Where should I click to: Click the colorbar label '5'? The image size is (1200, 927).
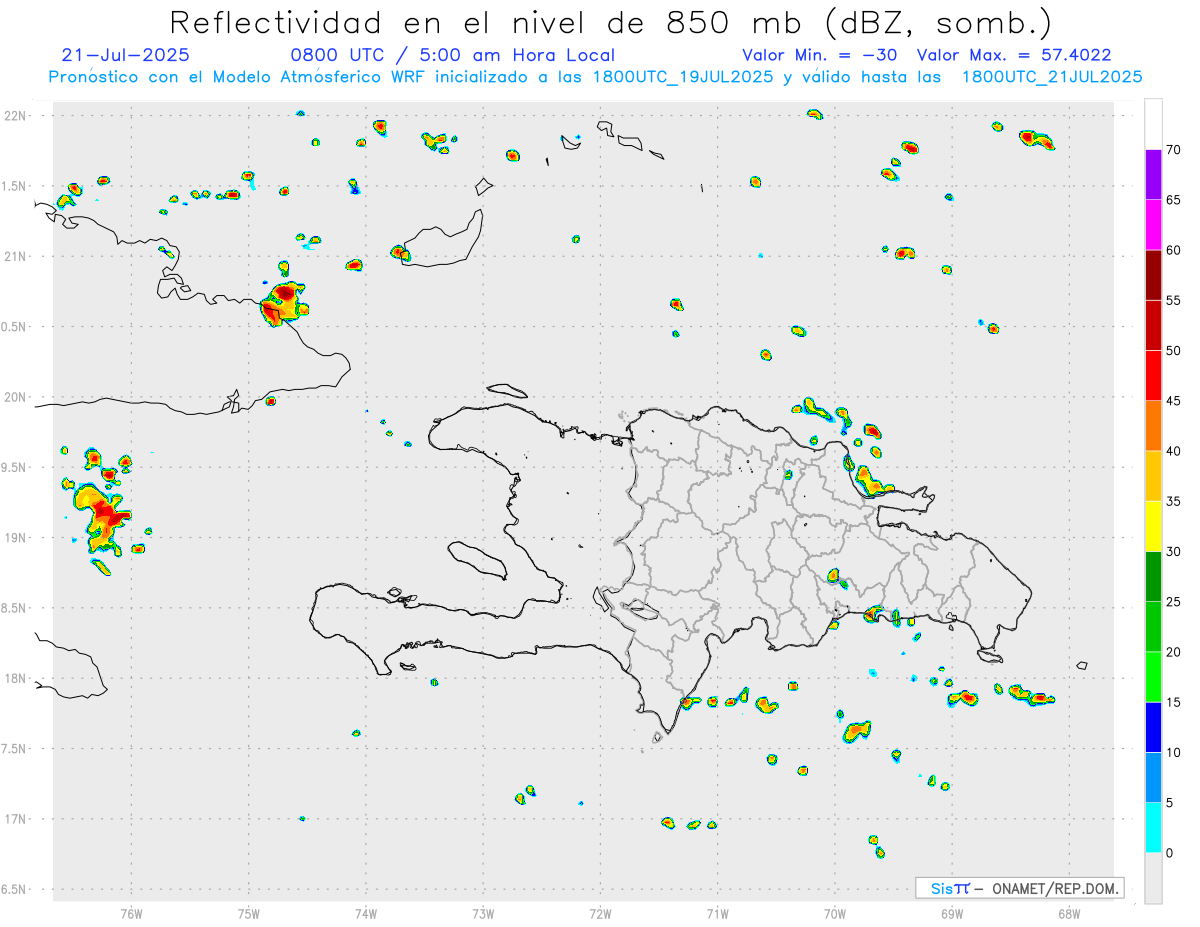(x=1169, y=803)
